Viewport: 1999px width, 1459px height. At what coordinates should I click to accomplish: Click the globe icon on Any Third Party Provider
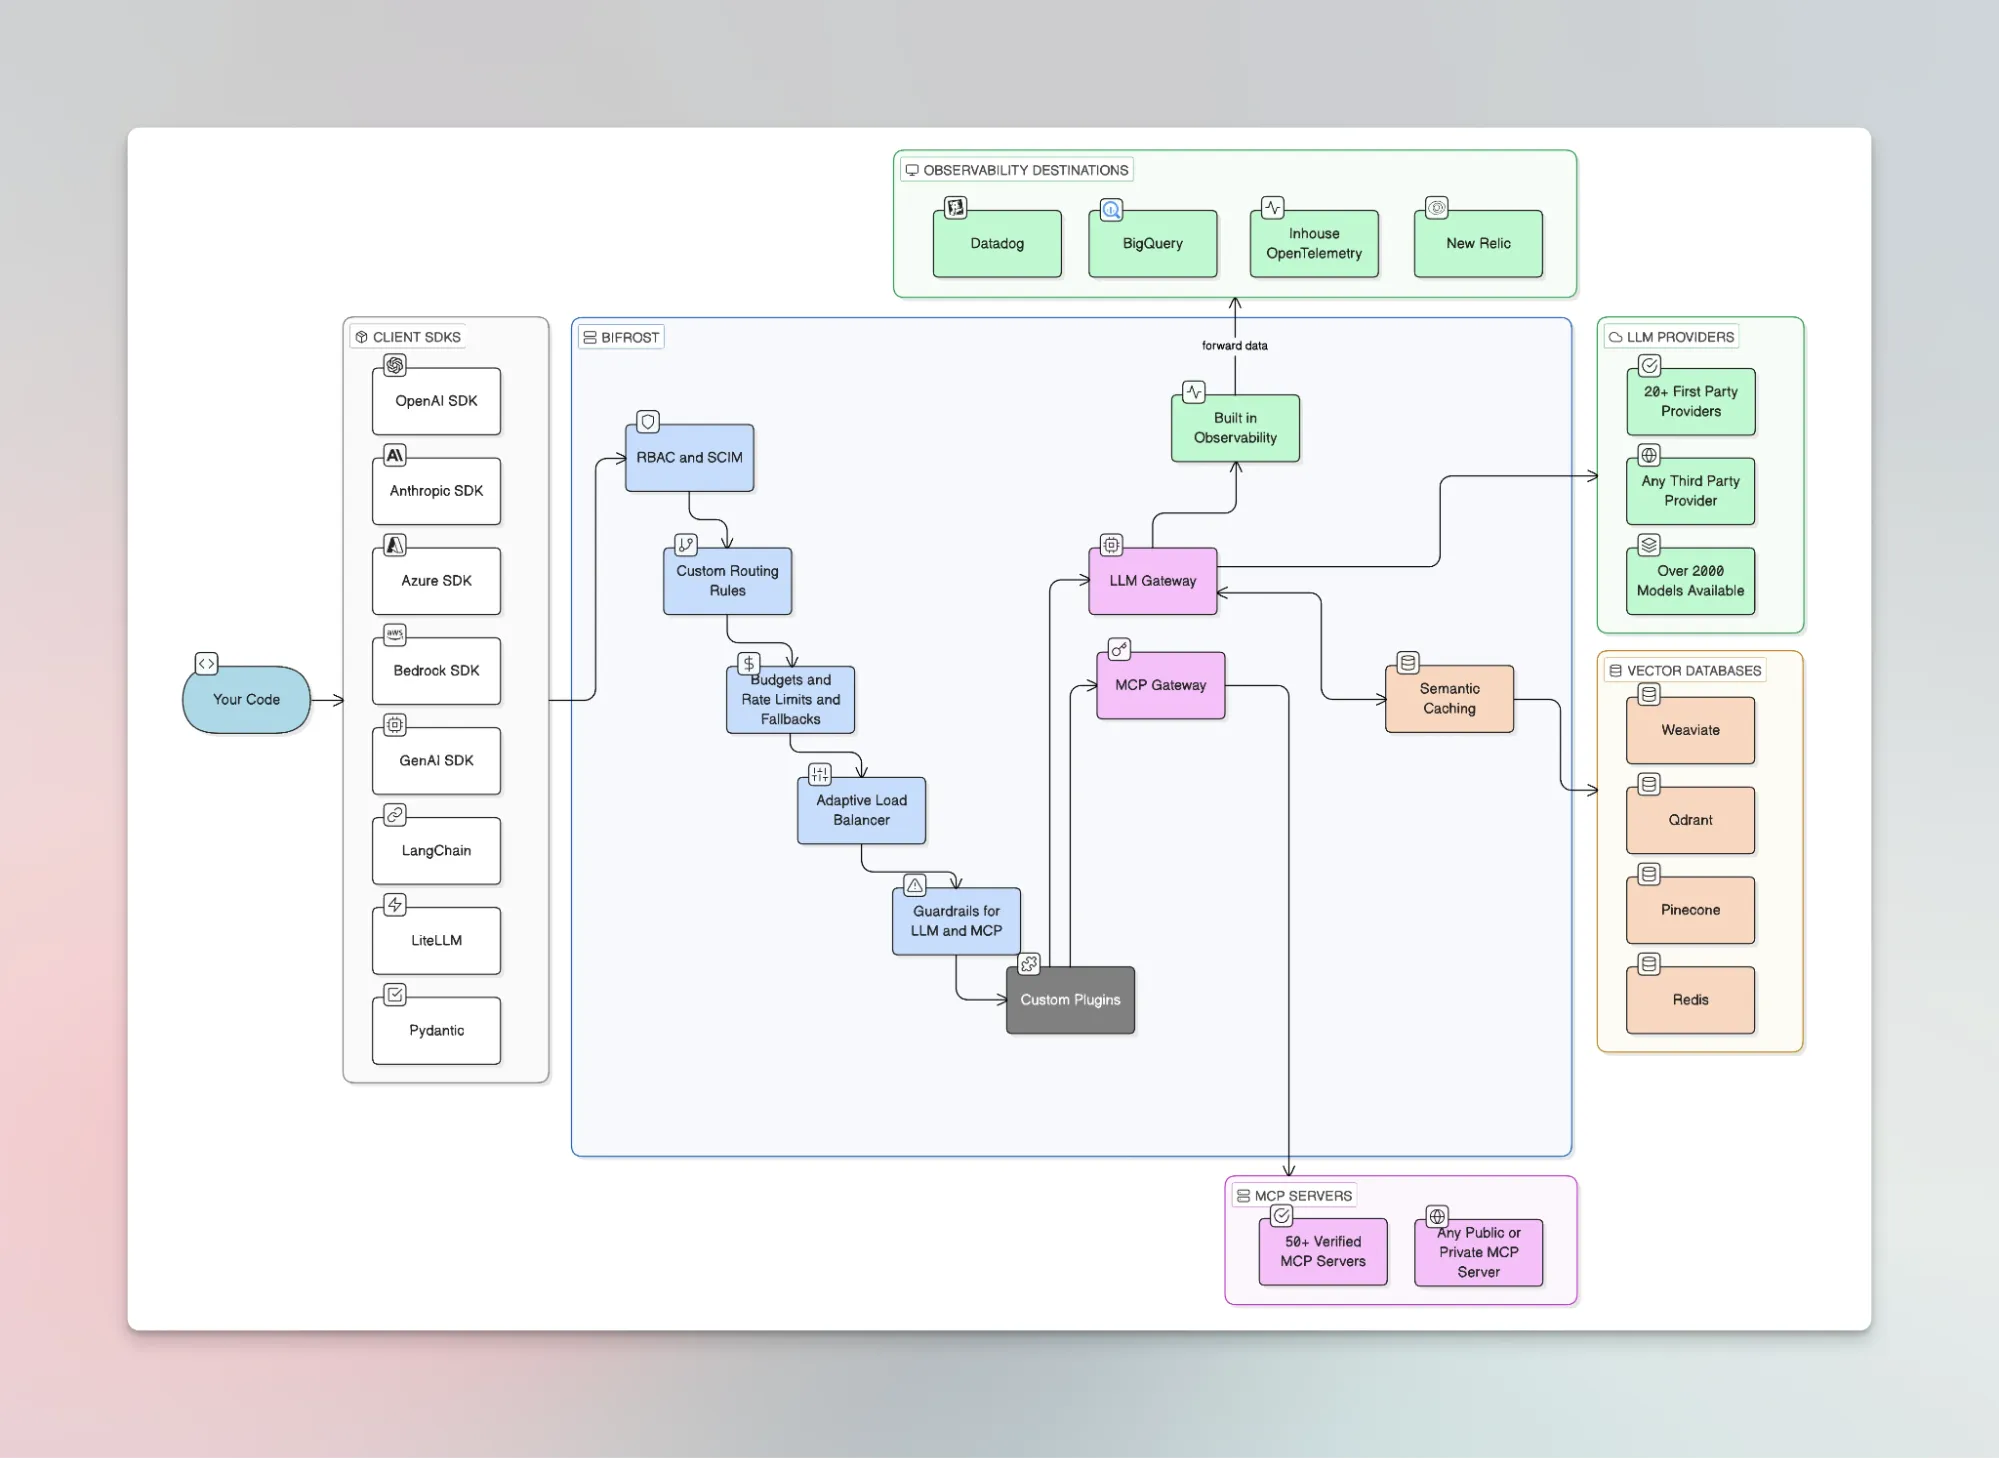click(x=1649, y=456)
